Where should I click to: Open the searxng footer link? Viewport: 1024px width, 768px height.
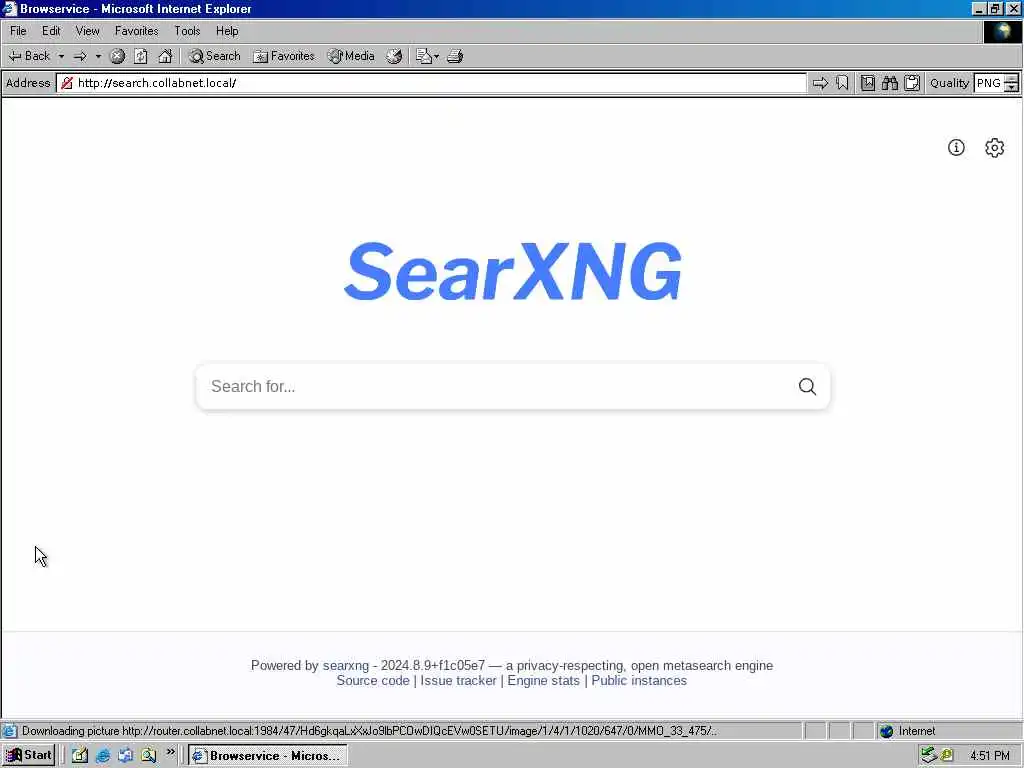click(345, 665)
